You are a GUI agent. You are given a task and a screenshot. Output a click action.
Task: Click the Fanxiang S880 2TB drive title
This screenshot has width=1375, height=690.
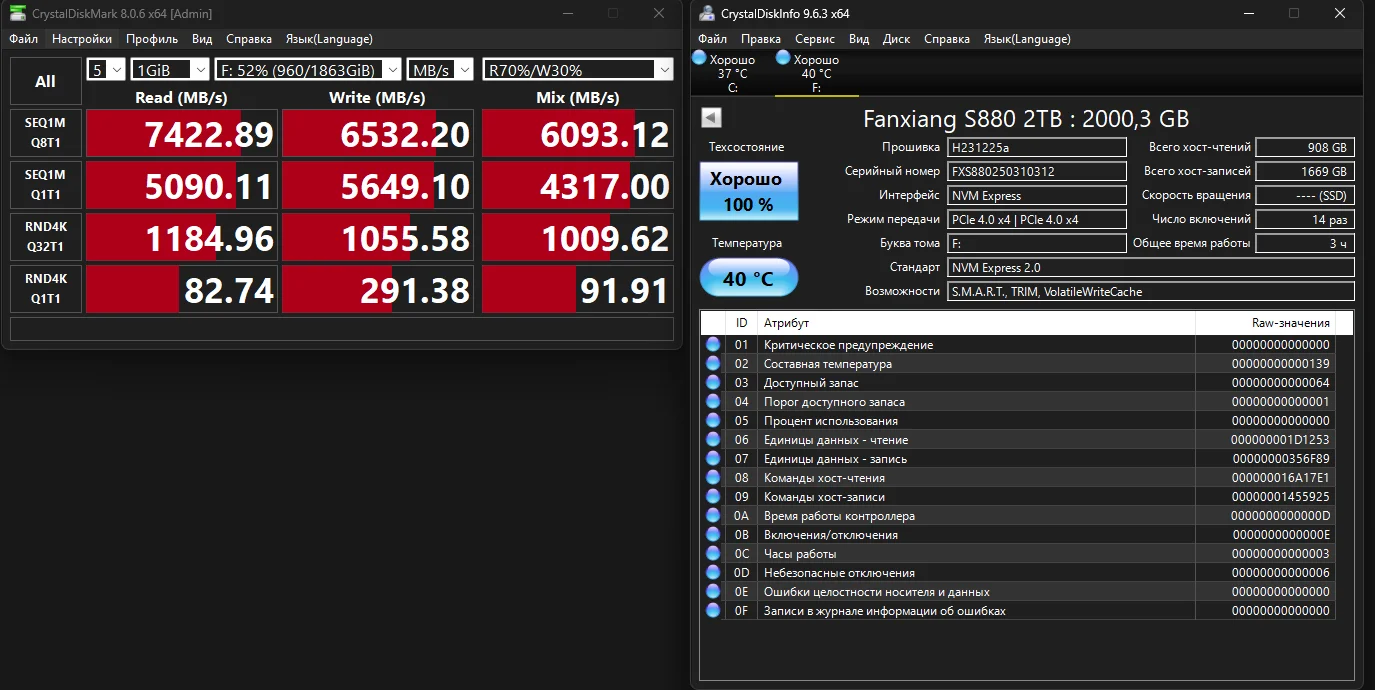[1026, 118]
